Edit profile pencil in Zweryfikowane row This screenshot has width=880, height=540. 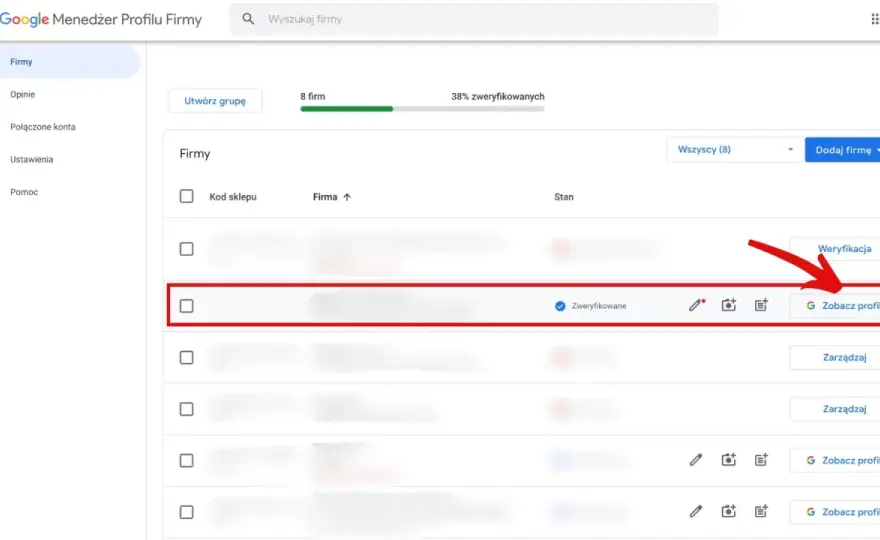click(x=696, y=305)
